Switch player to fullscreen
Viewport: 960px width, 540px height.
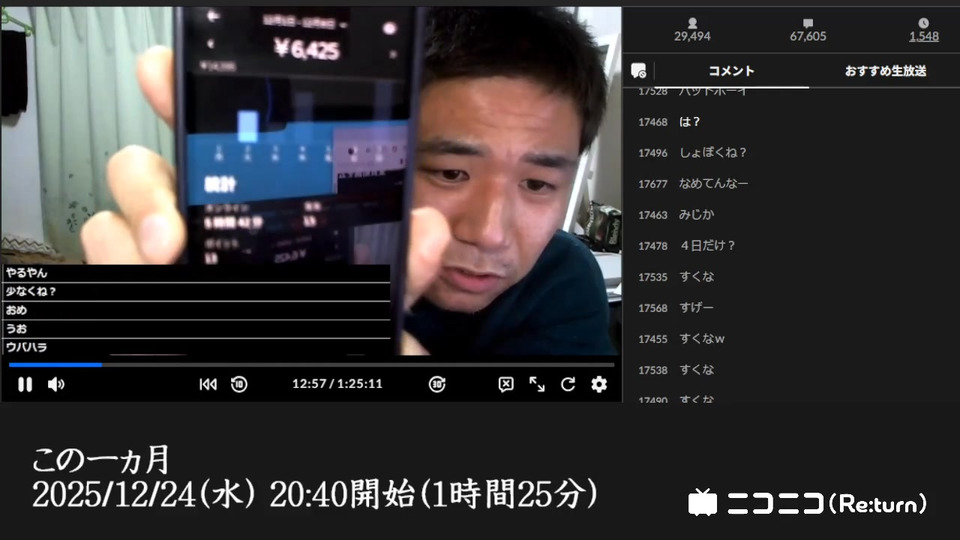tap(537, 384)
